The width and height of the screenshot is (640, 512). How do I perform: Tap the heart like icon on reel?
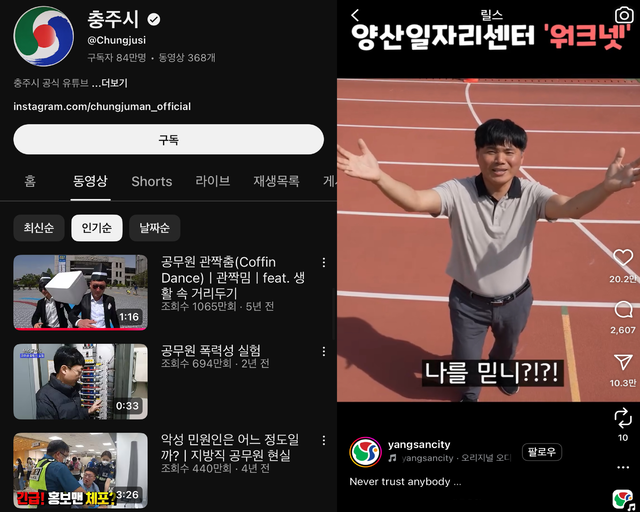coord(623,259)
